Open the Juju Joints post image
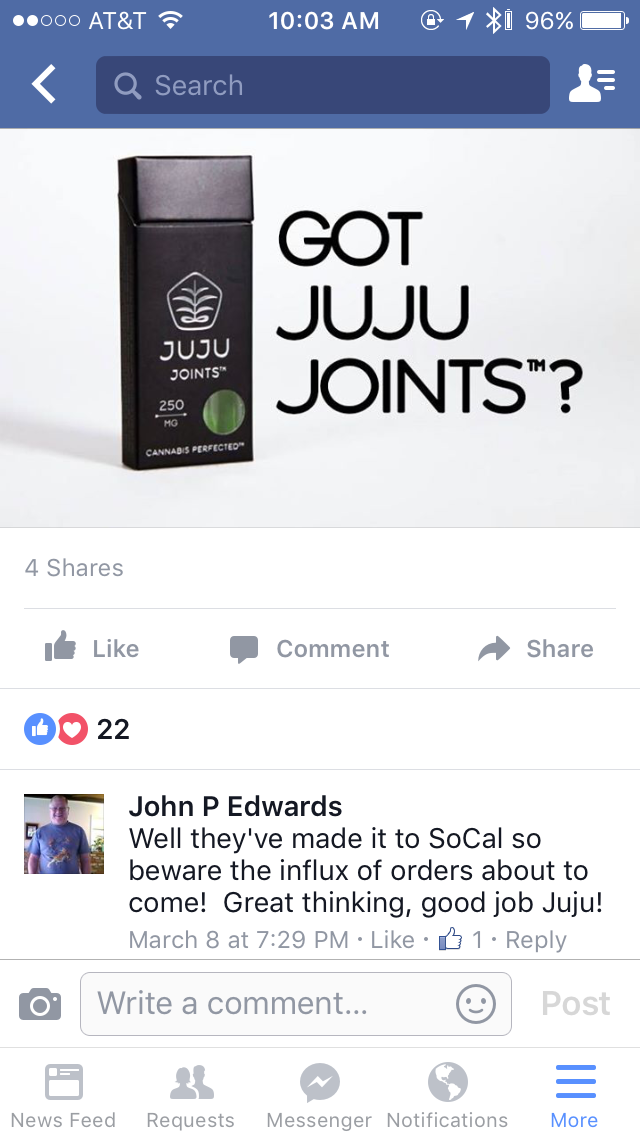The image size is (640, 1136). pyautogui.click(x=320, y=328)
